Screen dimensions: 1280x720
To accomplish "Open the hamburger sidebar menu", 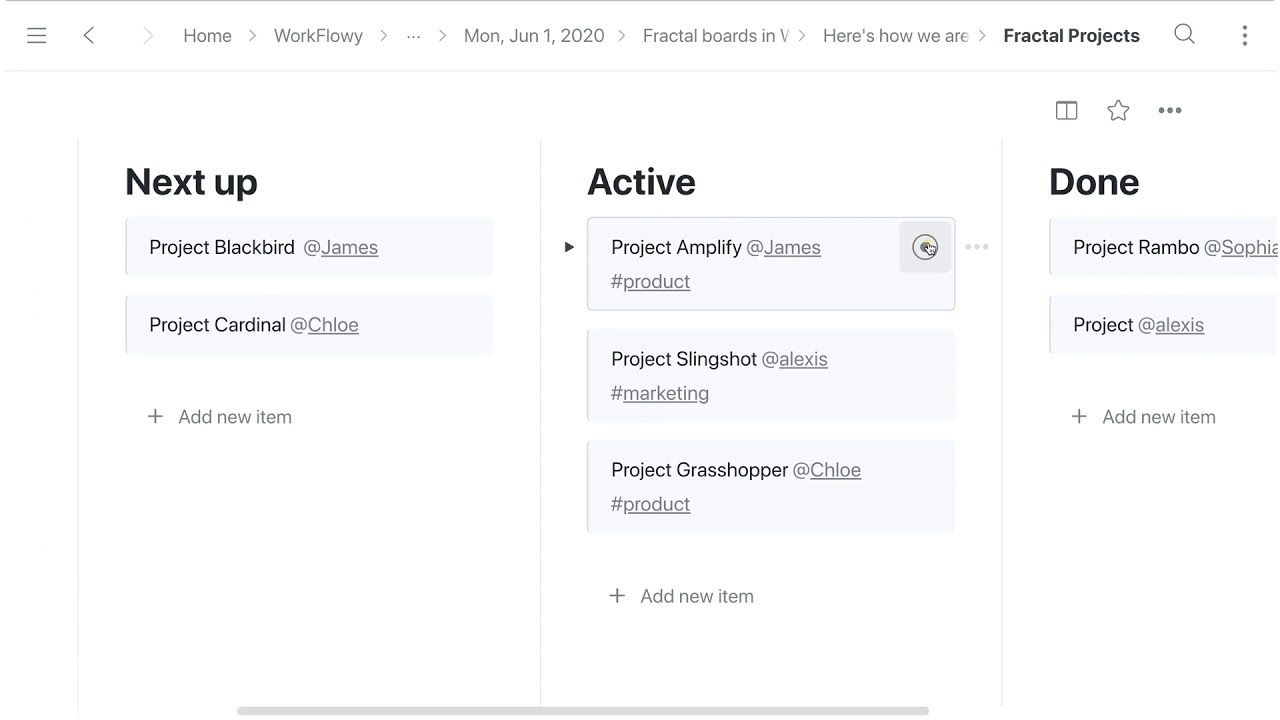I will pos(37,36).
